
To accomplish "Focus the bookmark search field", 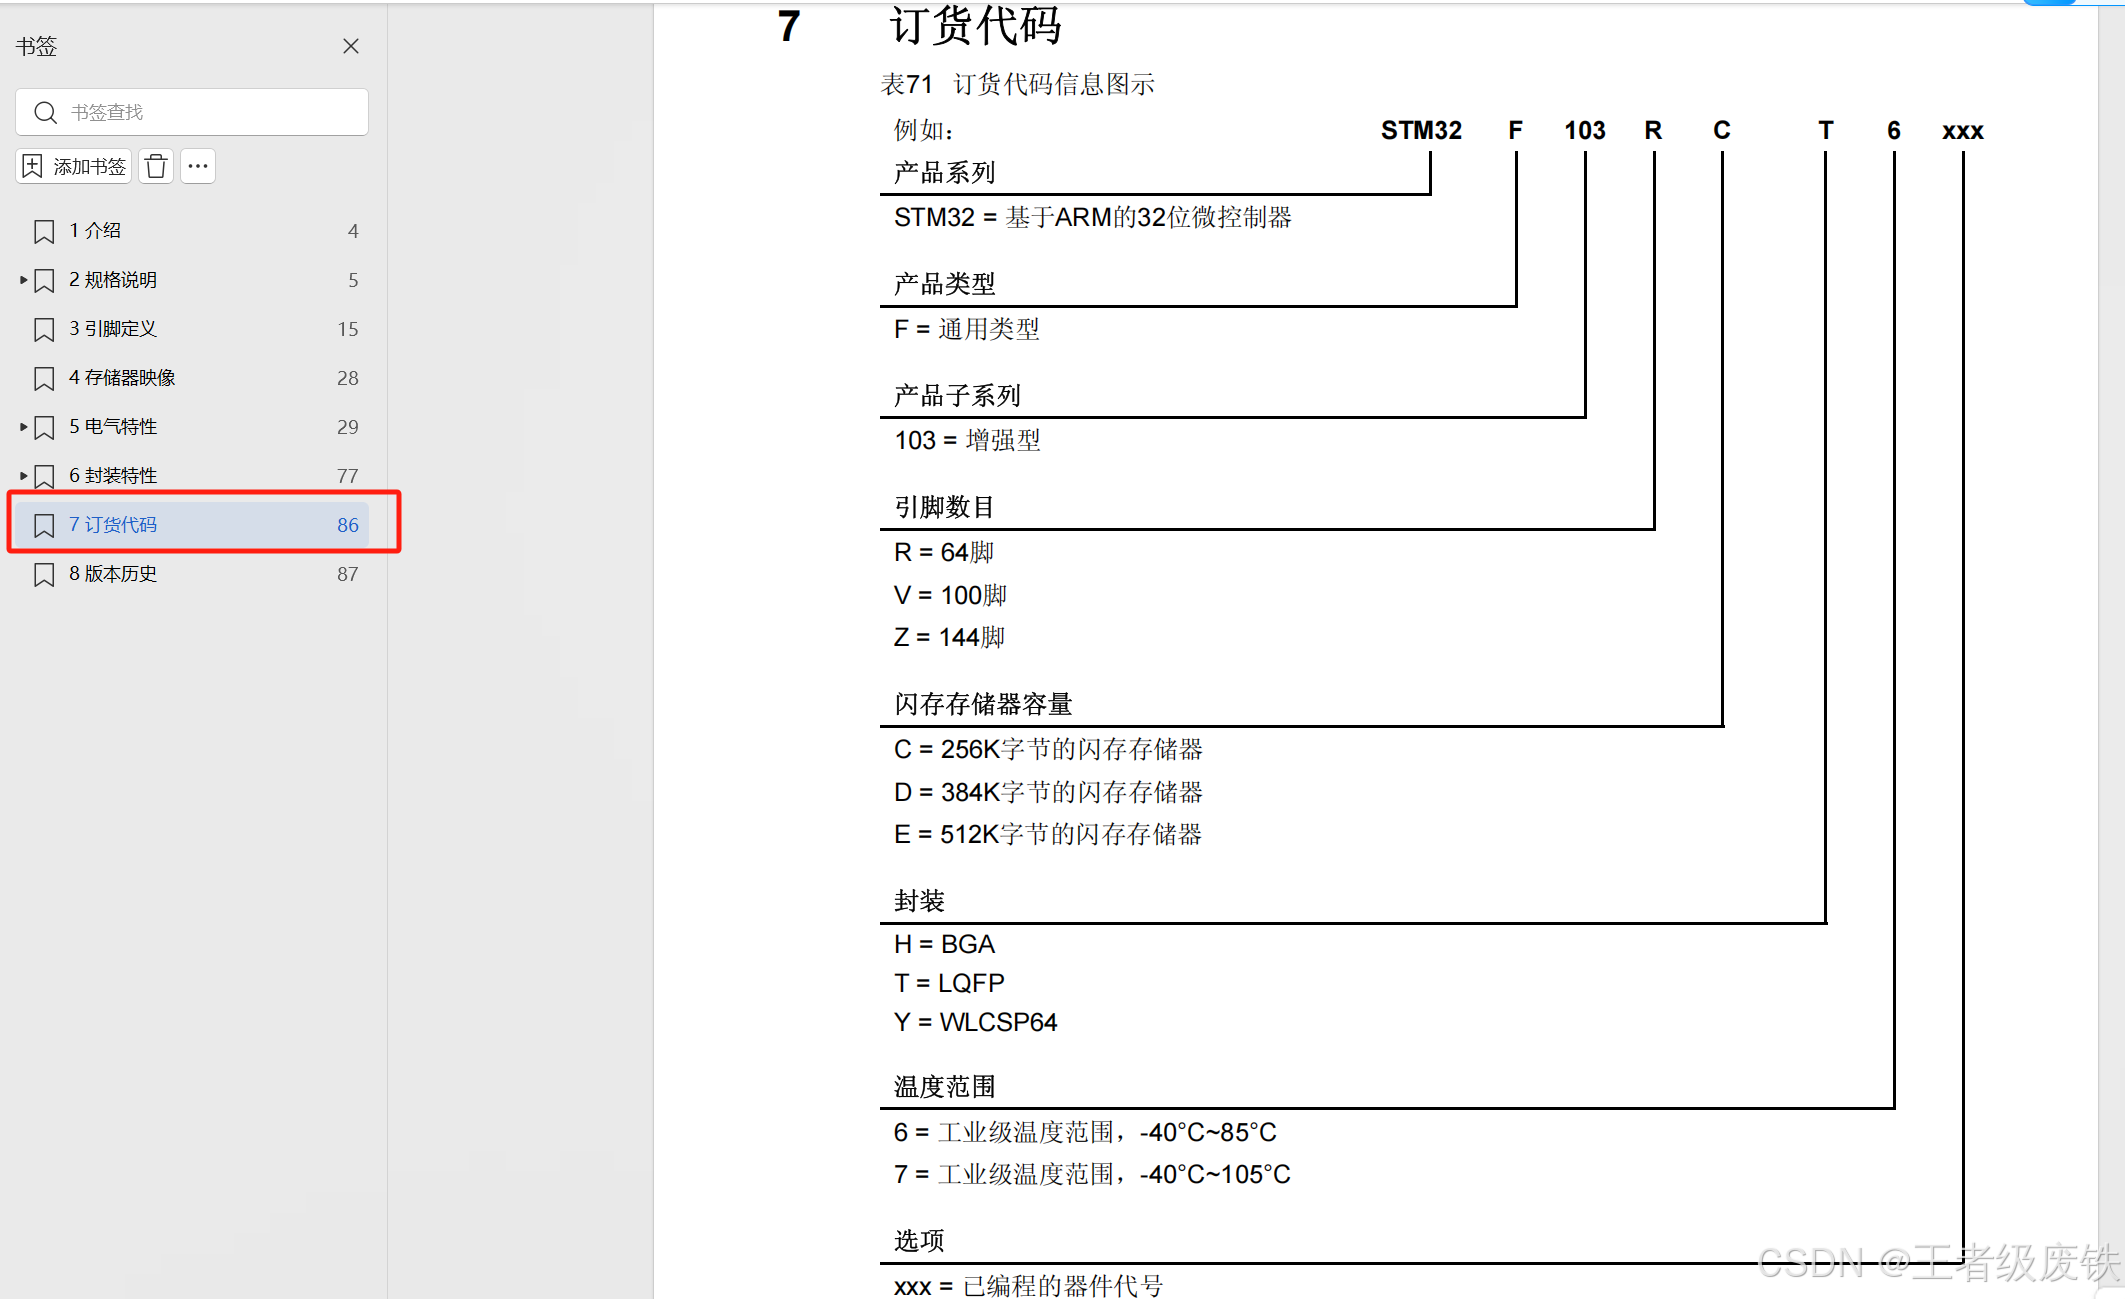I will coord(210,112).
